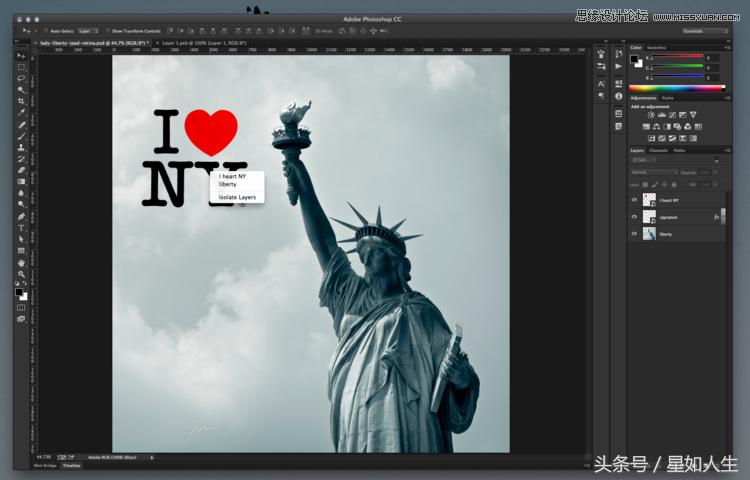750x480 pixels.
Task: Switch to the Channels tab
Action: 658,150
